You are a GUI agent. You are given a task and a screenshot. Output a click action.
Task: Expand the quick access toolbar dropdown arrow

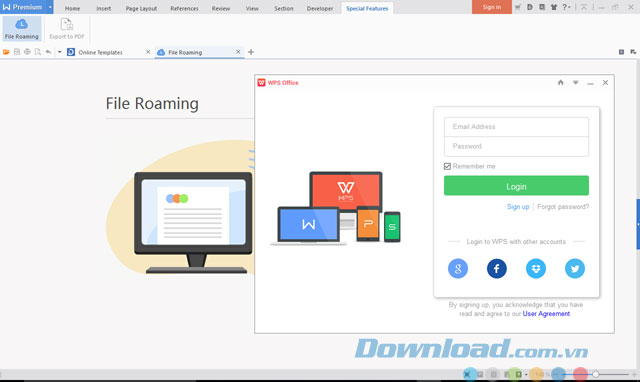tap(60, 52)
